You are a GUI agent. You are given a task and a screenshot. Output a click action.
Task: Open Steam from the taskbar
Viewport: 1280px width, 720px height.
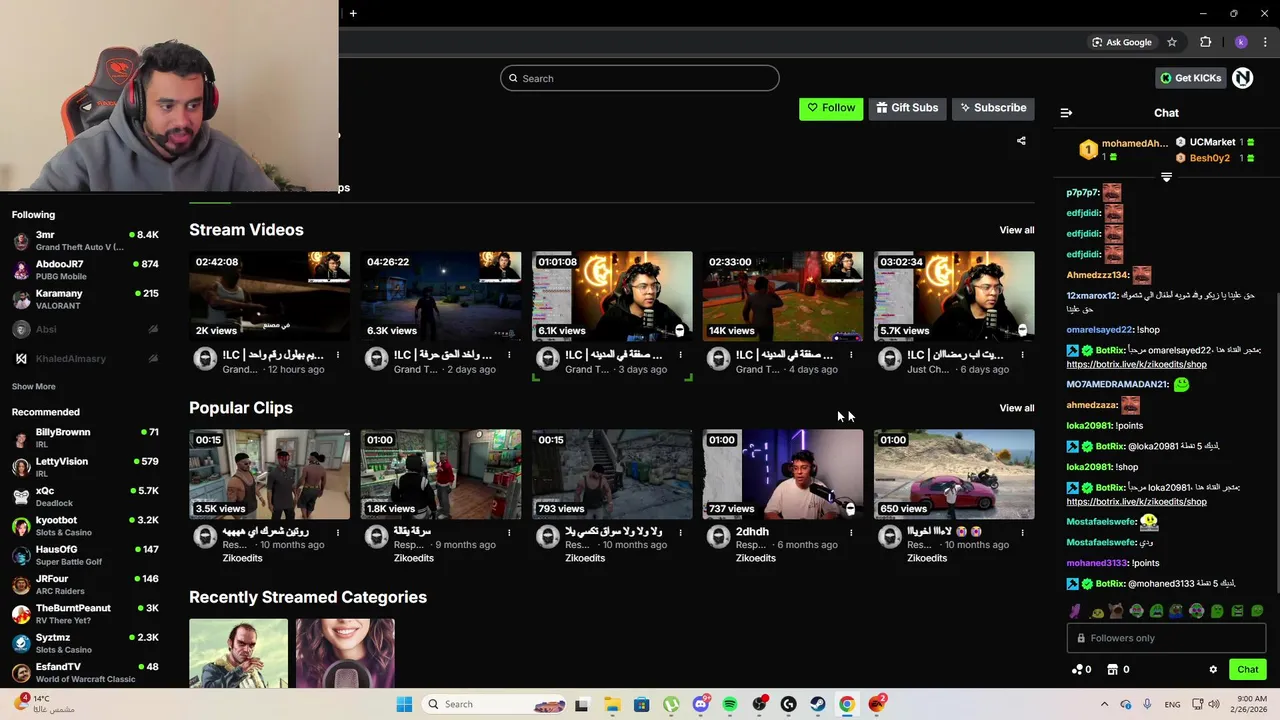[x=818, y=704]
